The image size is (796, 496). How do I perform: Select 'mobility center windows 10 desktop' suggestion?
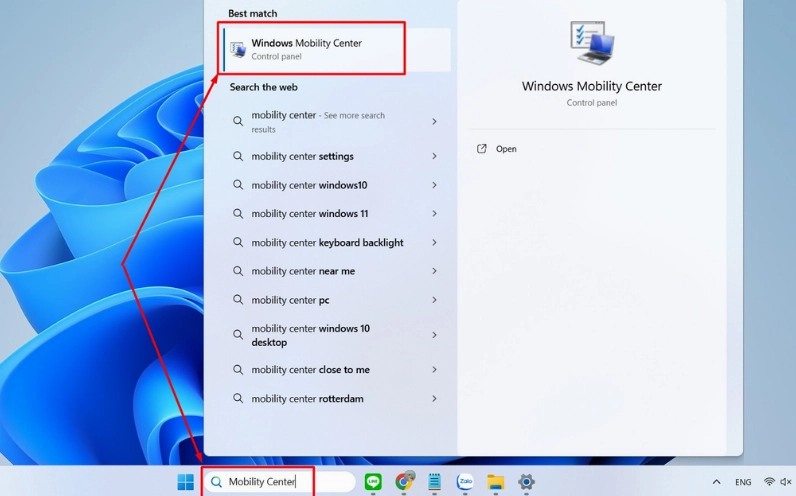(x=336, y=335)
